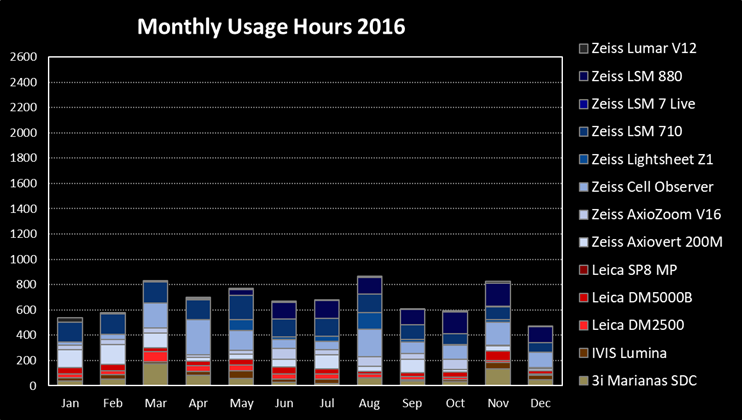Viewport: 742px width, 420px height.
Task: Click the 1000 tick label on the vertical axis
Action: [23, 260]
